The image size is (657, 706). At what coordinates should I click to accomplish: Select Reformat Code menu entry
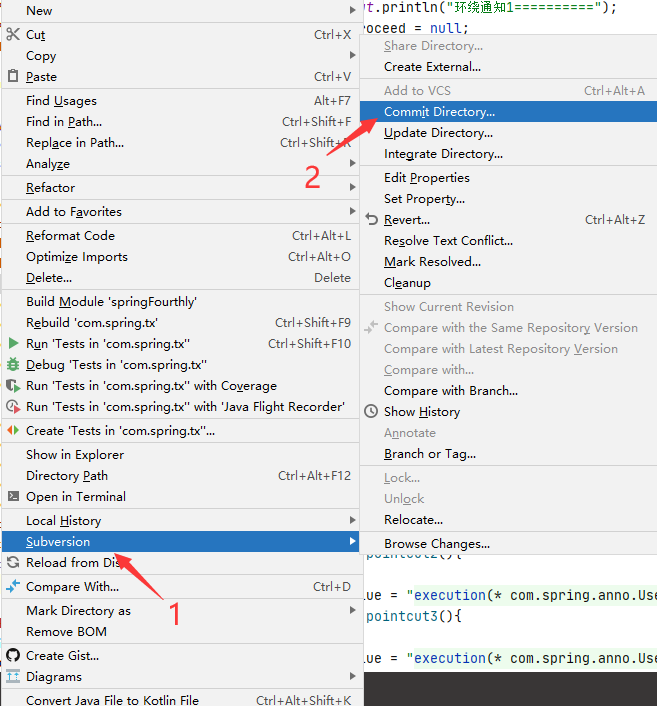[181, 235]
